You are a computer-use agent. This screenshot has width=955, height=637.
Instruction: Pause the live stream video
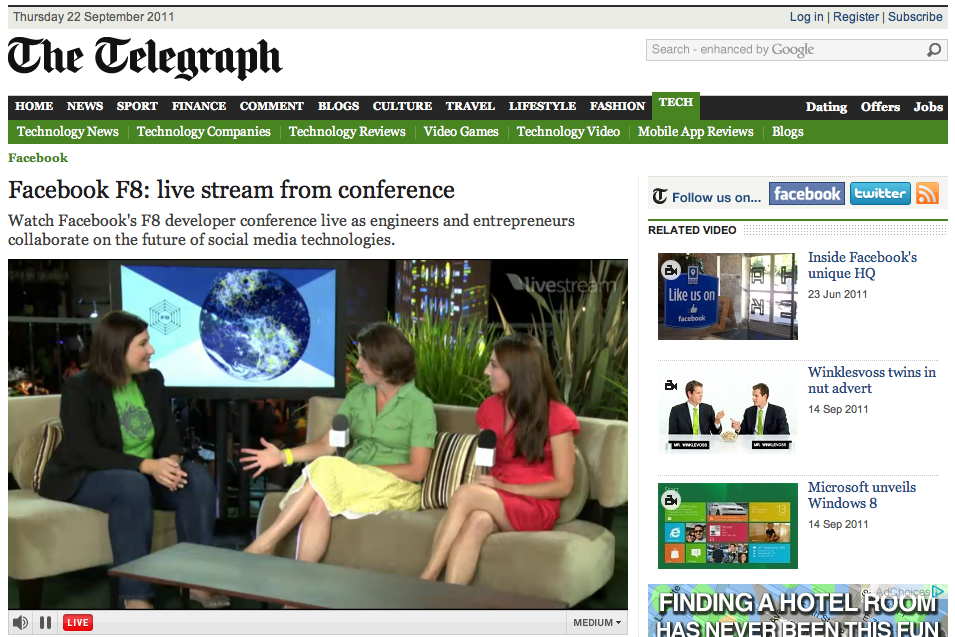tap(45, 622)
